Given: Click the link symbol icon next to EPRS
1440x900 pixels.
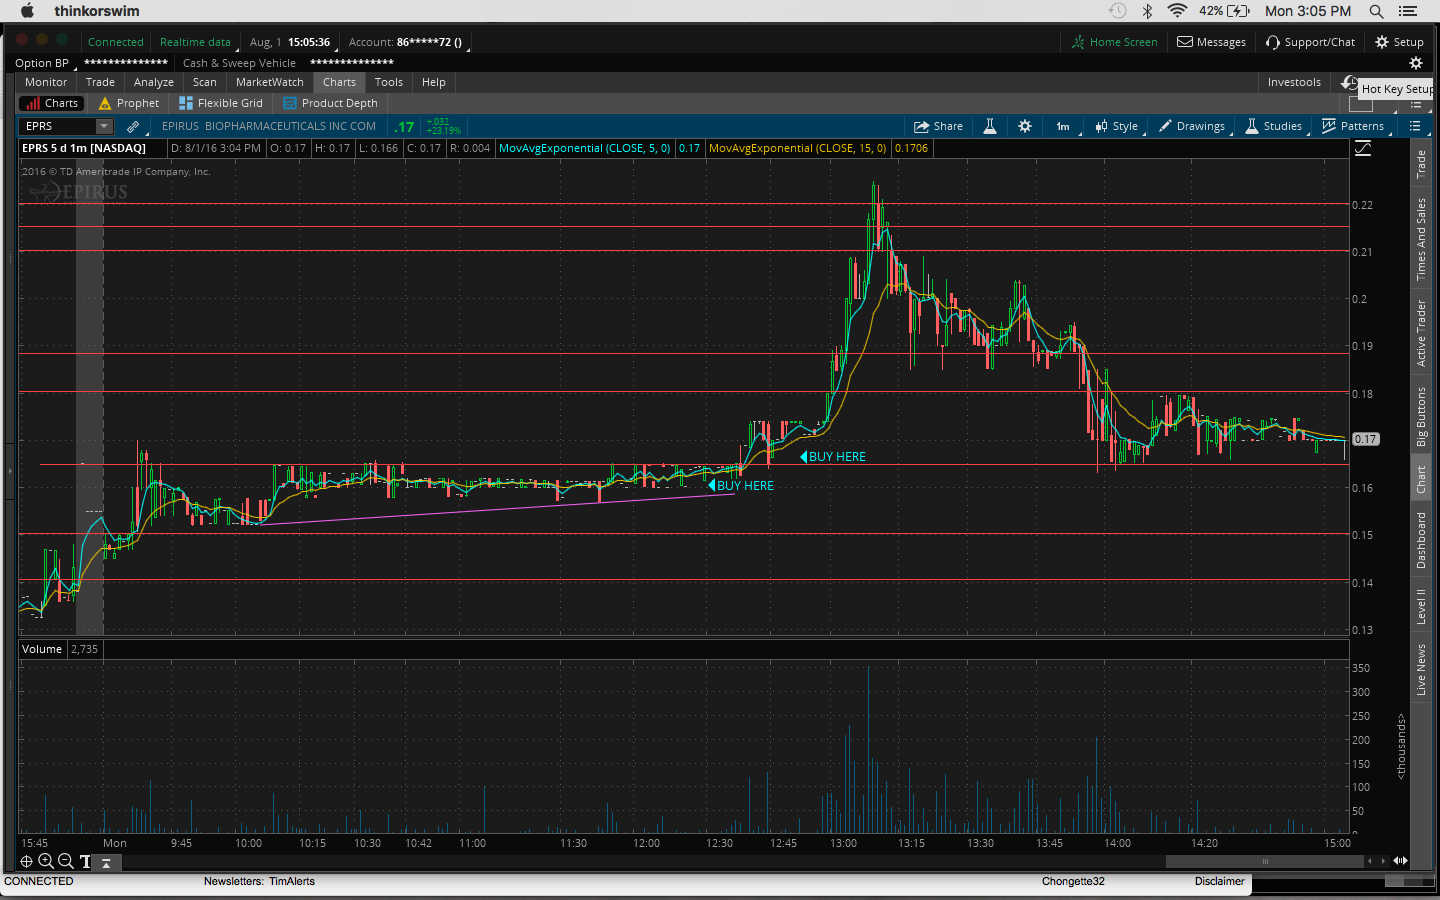Looking at the screenshot, I should click(133, 127).
